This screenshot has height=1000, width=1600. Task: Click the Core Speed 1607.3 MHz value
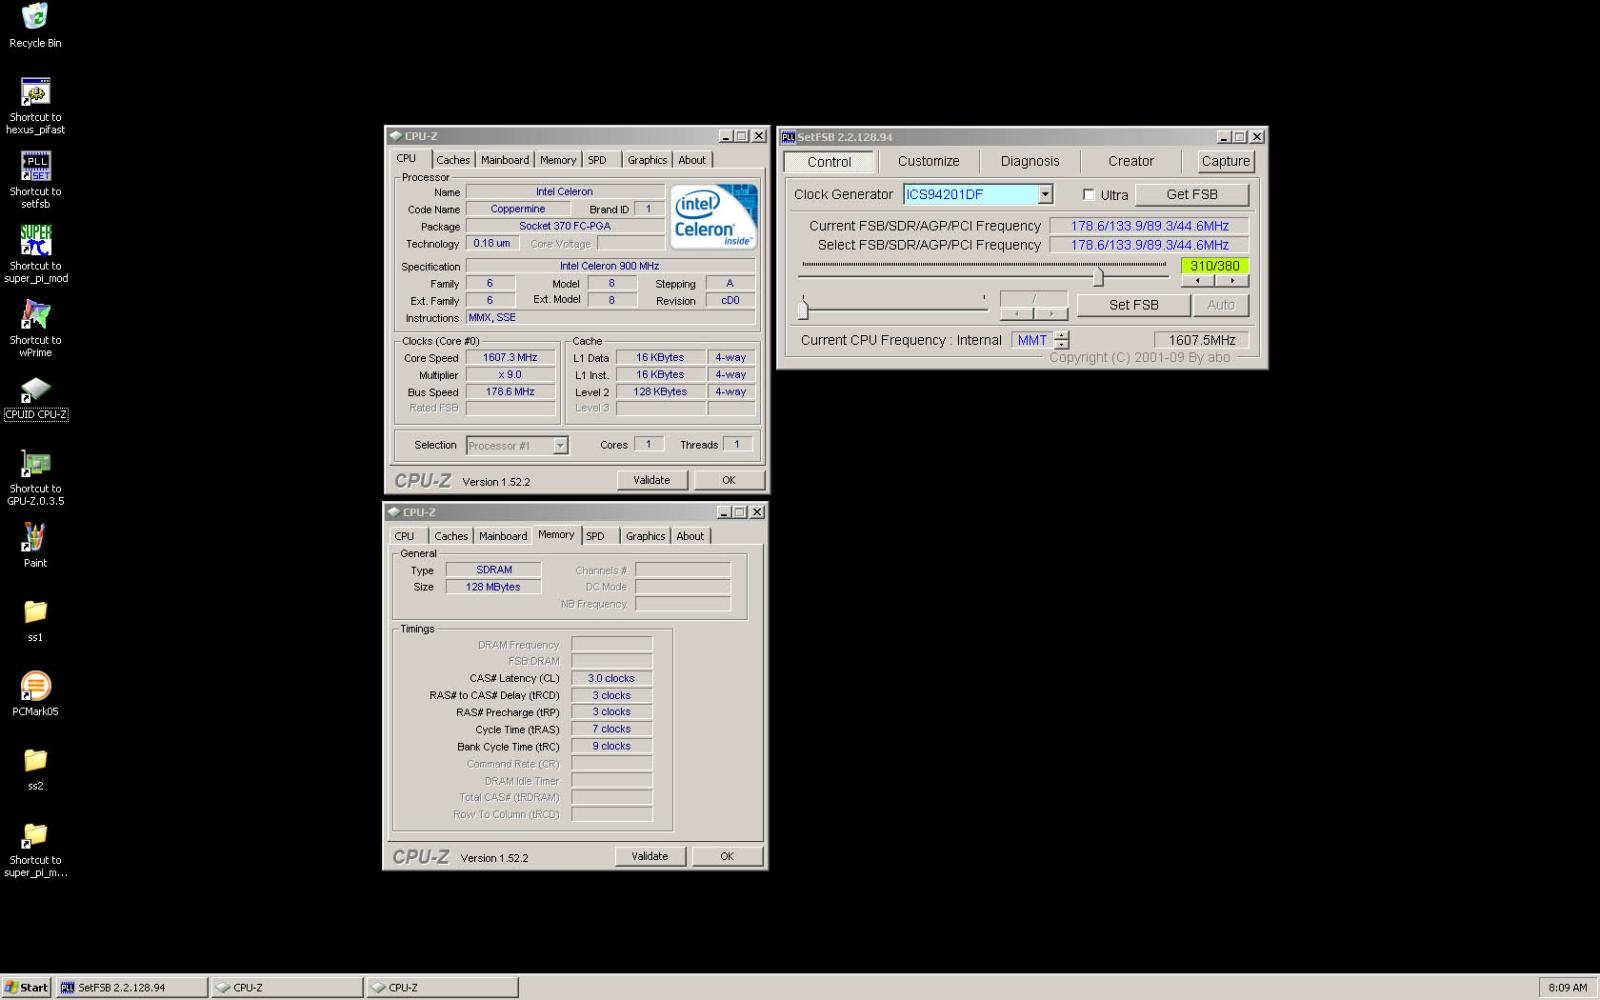click(510, 358)
